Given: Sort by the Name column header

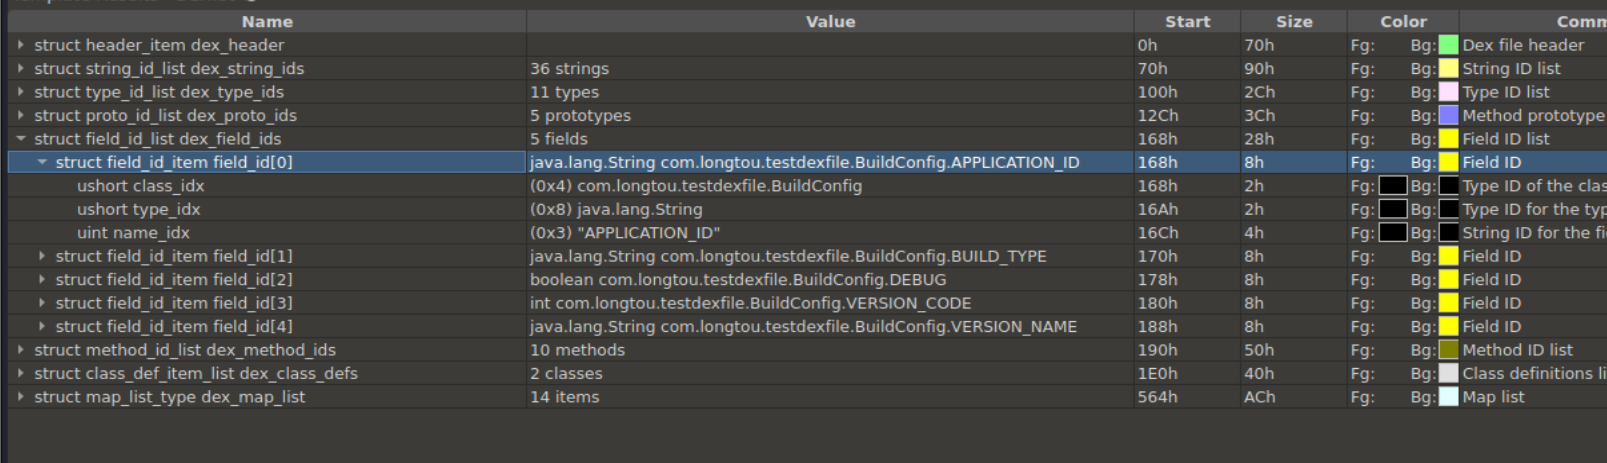Looking at the screenshot, I should tap(267, 21).
